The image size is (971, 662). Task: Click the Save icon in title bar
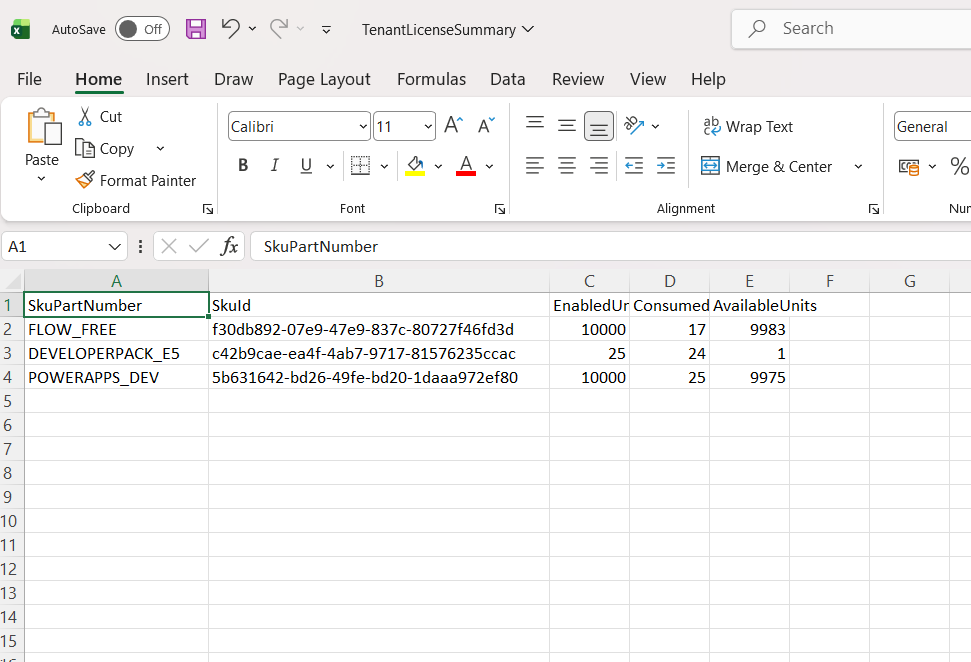tap(196, 29)
